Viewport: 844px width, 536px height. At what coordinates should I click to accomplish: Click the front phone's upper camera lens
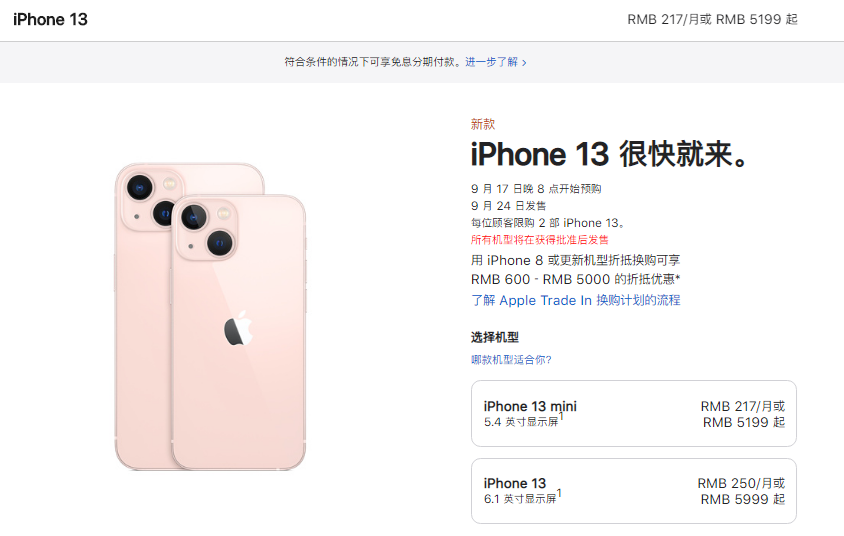pos(194,217)
